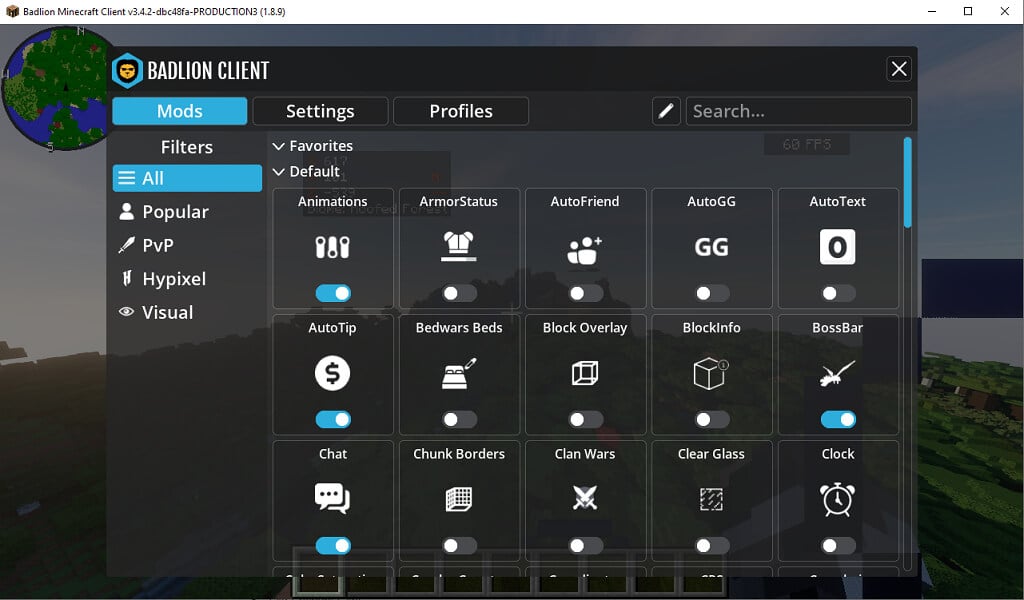Click the Chunk Borders grid icon

click(458, 499)
